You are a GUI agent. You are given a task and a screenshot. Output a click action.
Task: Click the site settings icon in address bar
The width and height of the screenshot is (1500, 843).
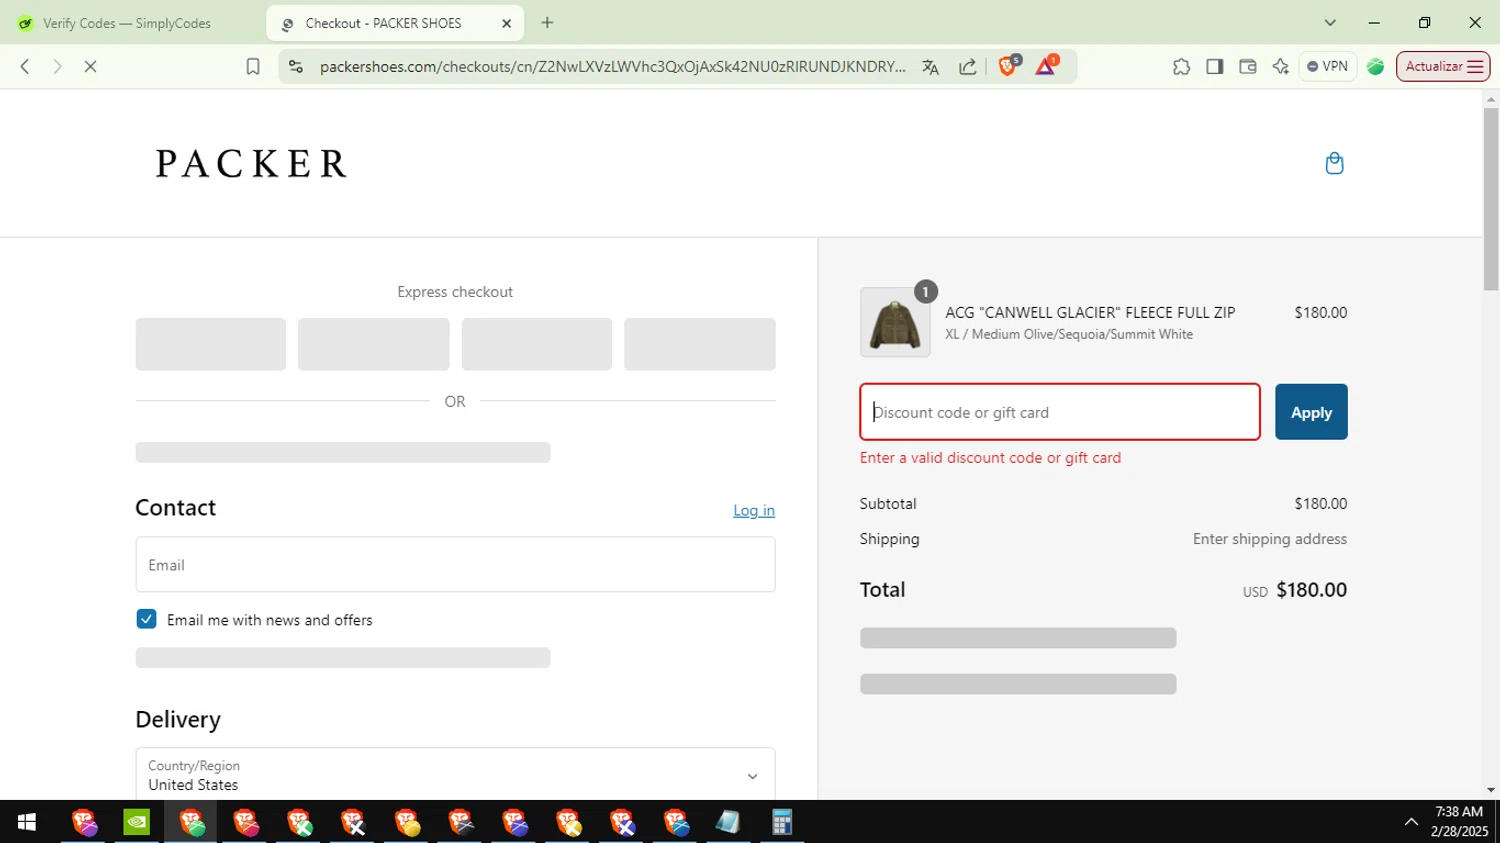pyautogui.click(x=295, y=67)
